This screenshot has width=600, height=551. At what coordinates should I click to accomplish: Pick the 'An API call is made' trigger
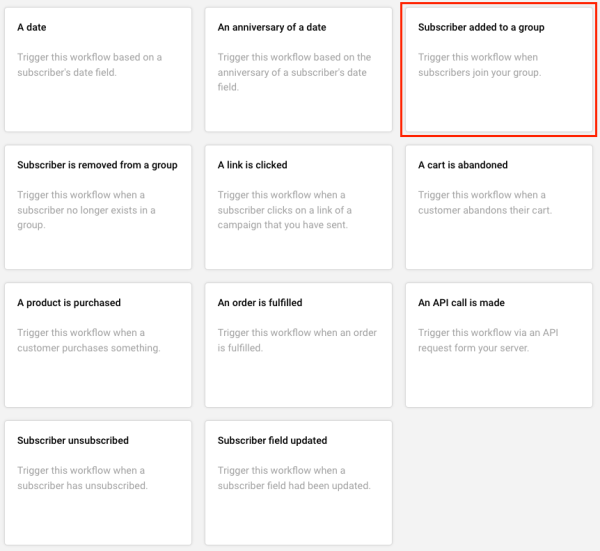click(498, 345)
